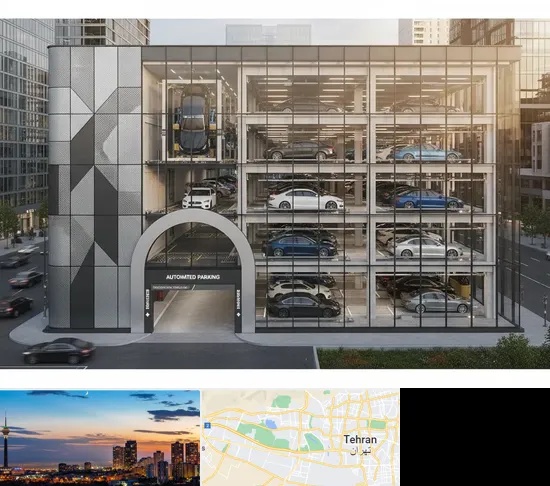This screenshot has height=486, width=550.
Task: Click the empty black panel beside the map
Action: pos(475,437)
